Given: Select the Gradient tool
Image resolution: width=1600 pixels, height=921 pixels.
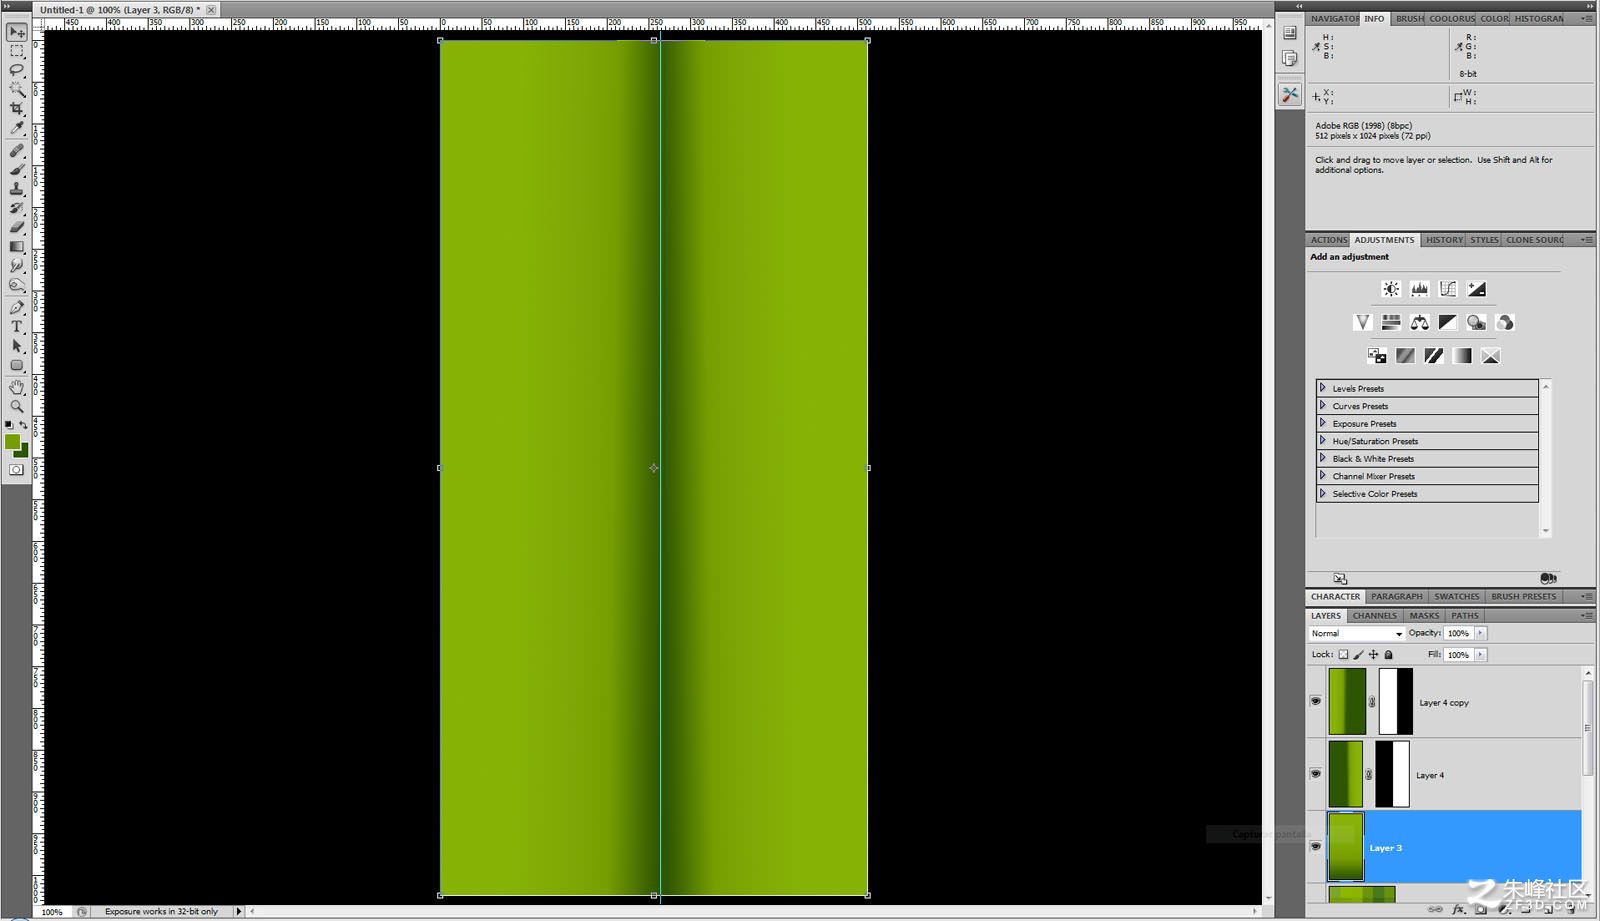Looking at the screenshot, I should (x=17, y=246).
